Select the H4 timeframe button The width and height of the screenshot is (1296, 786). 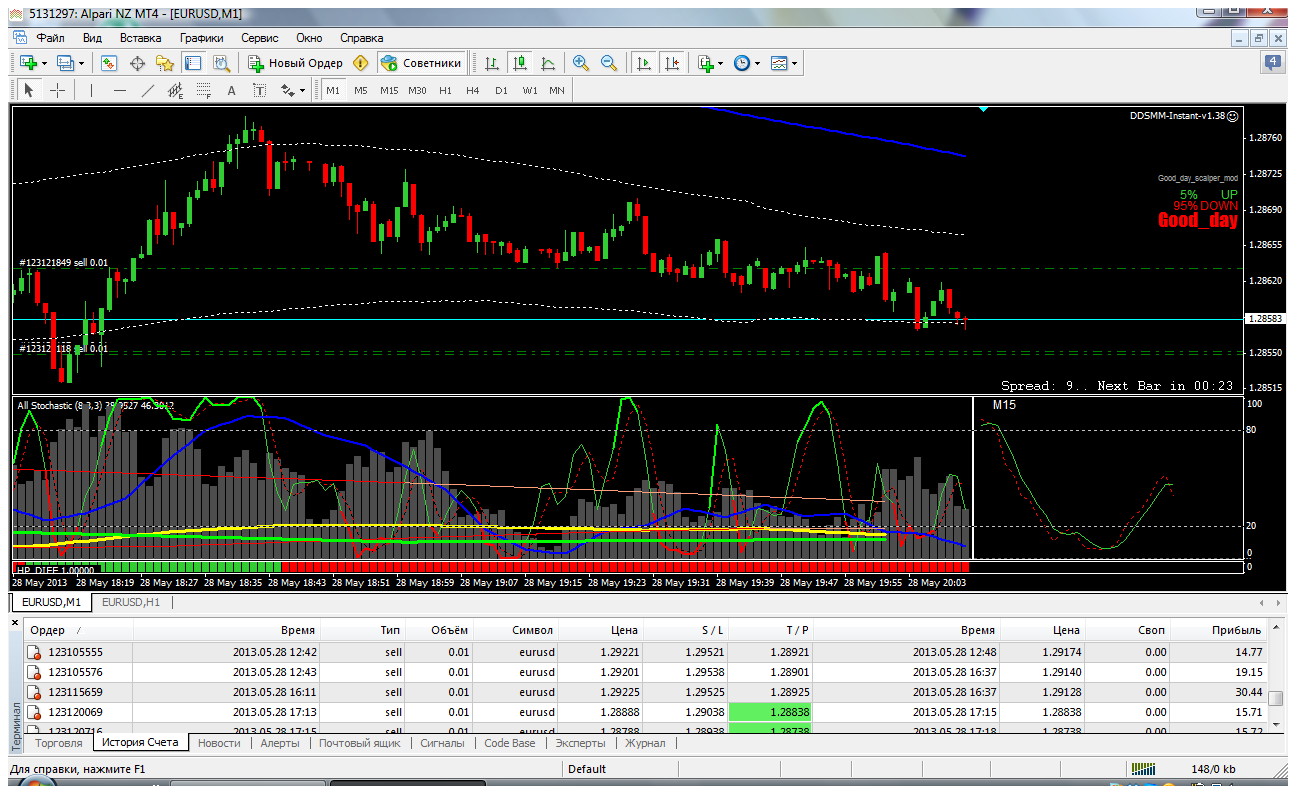point(473,90)
